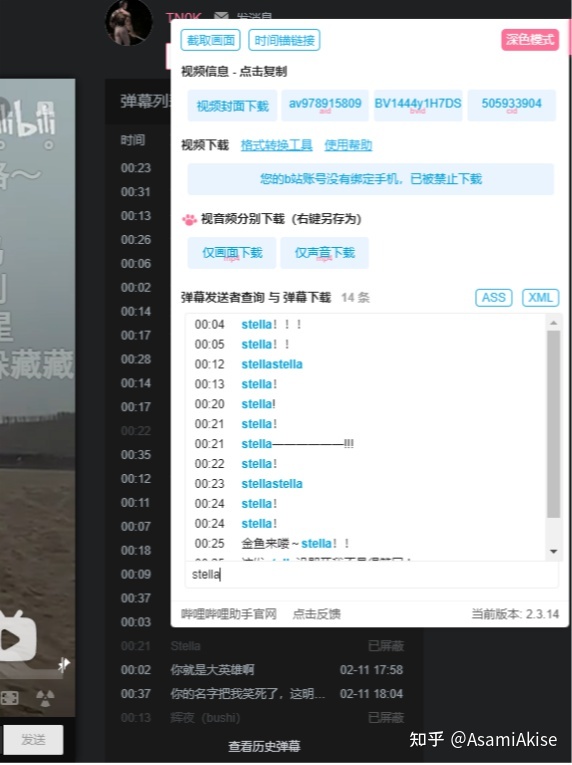This screenshot has height=765, width=572.
Task: Click the pink paw icon
Action: [x=189, y=220]
